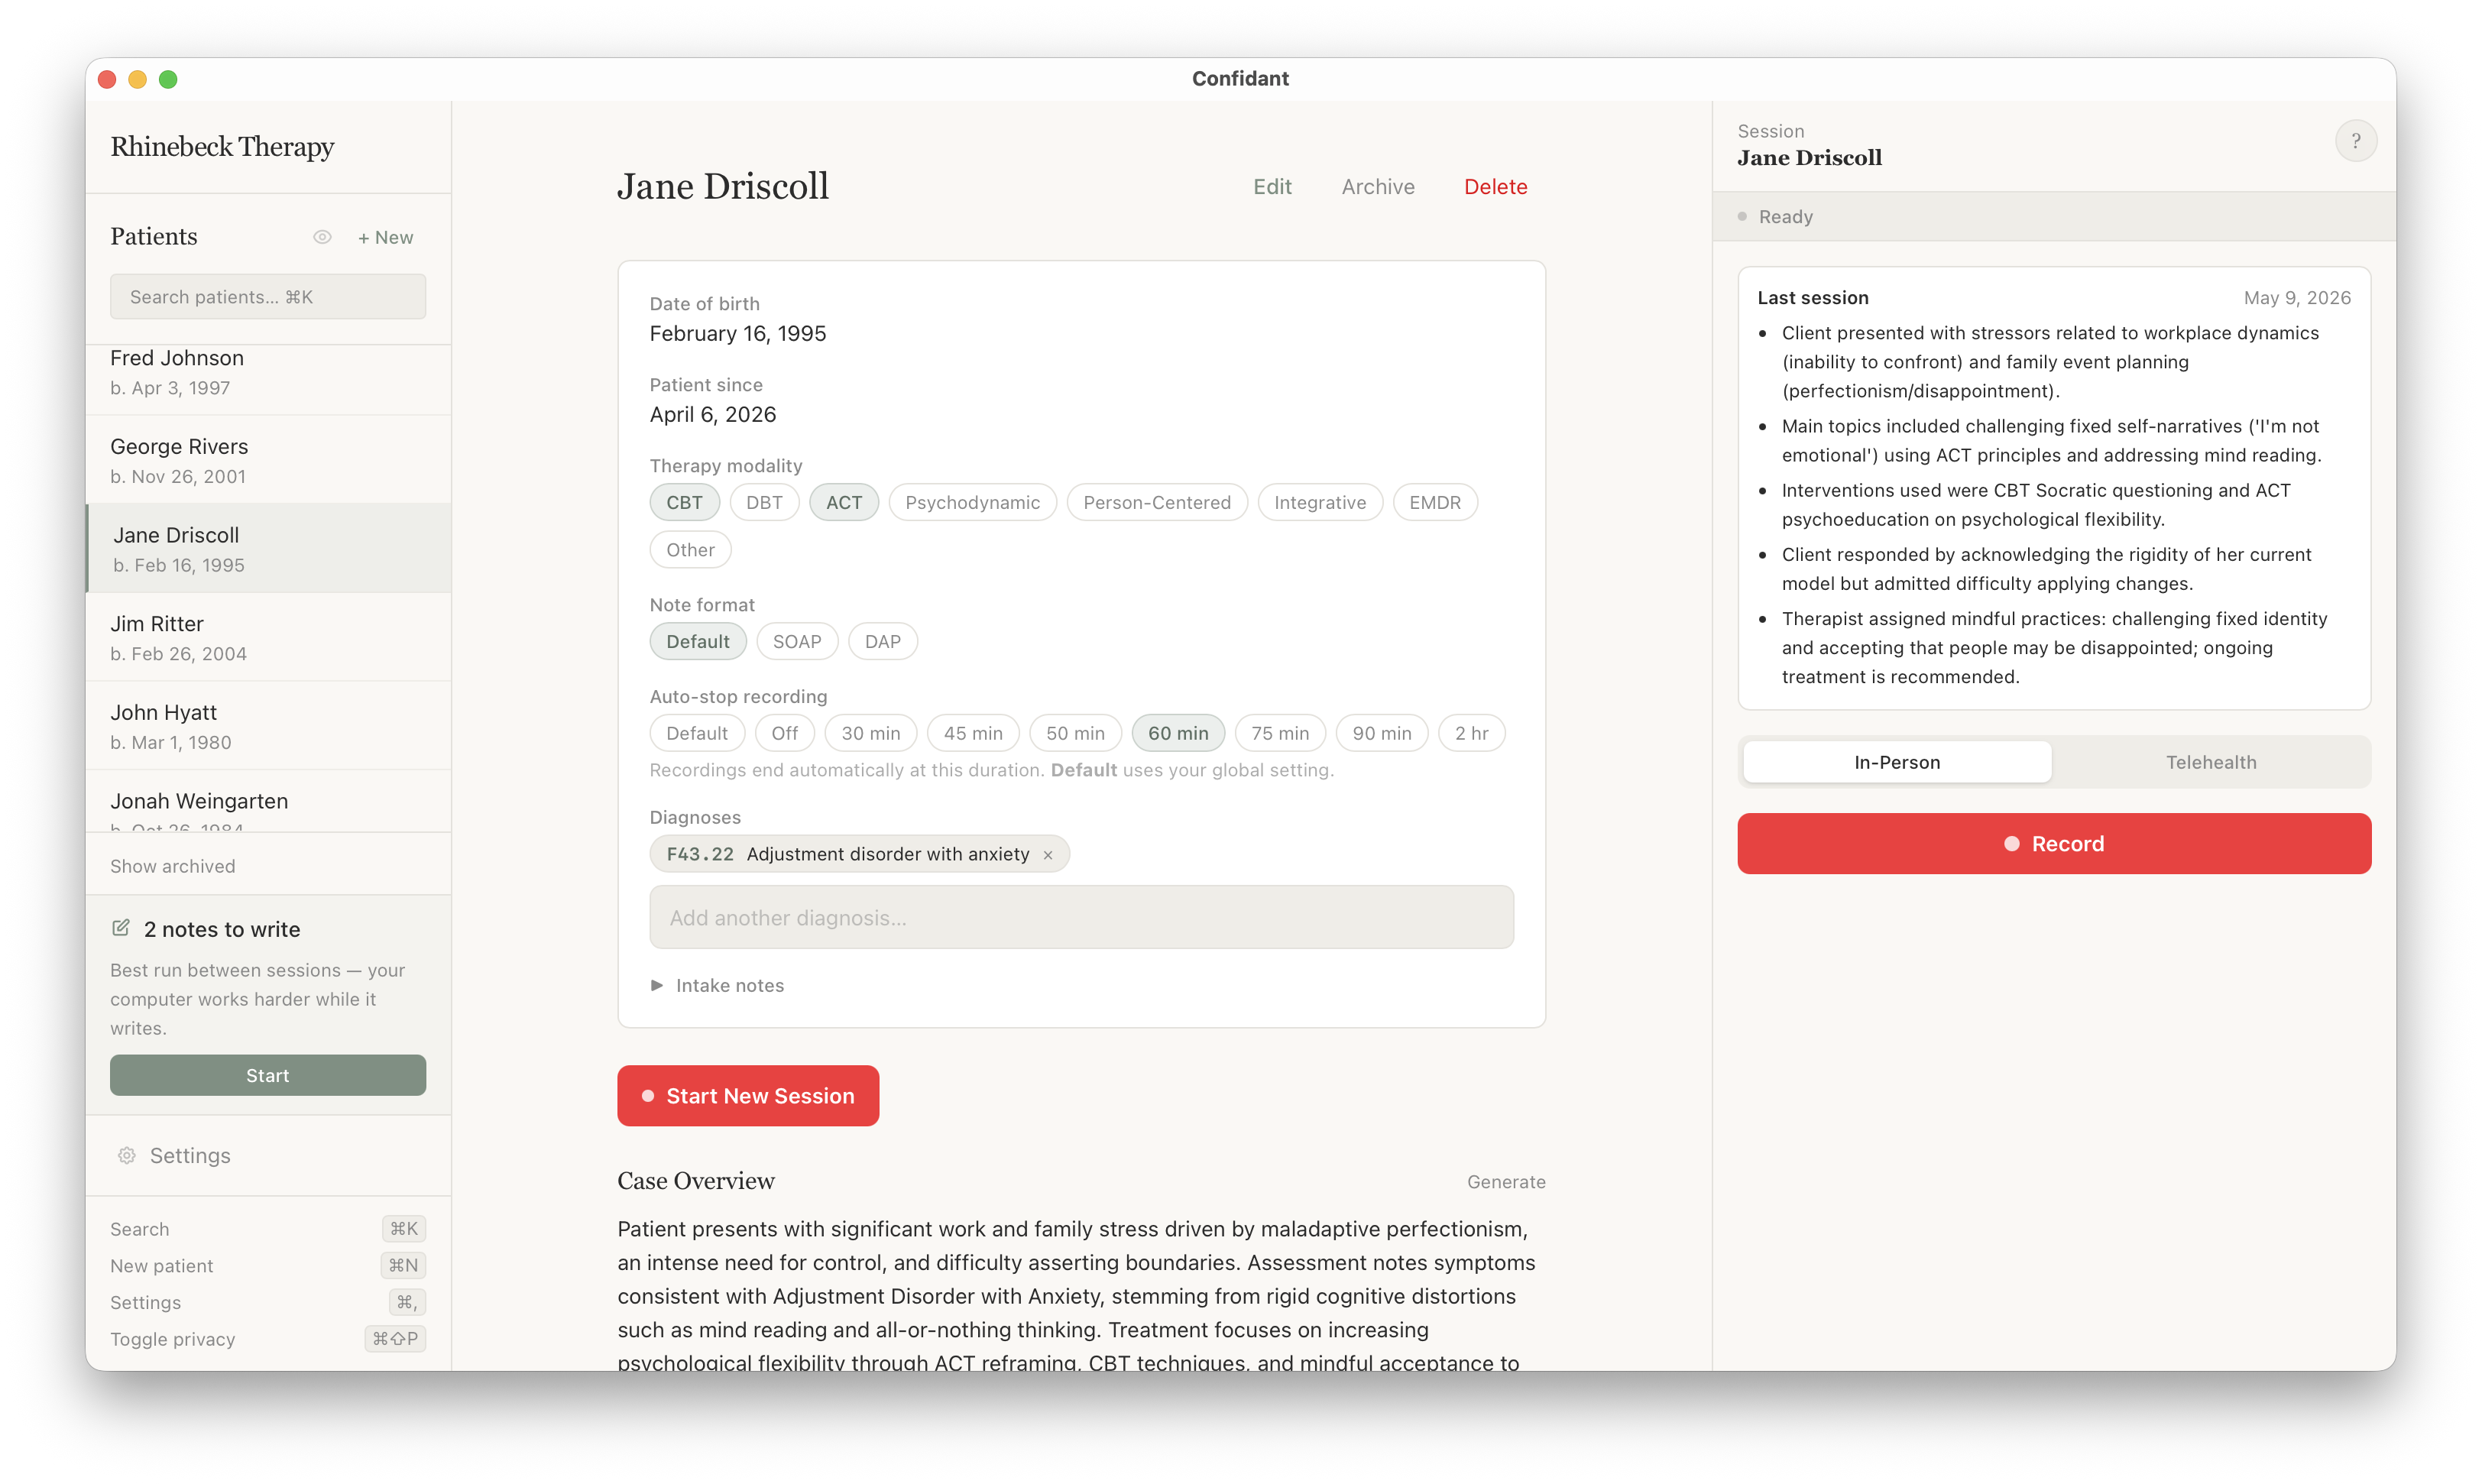2482x1484 pixels.
Task: Add a new patient with + New
Action: tap(386, 237)
